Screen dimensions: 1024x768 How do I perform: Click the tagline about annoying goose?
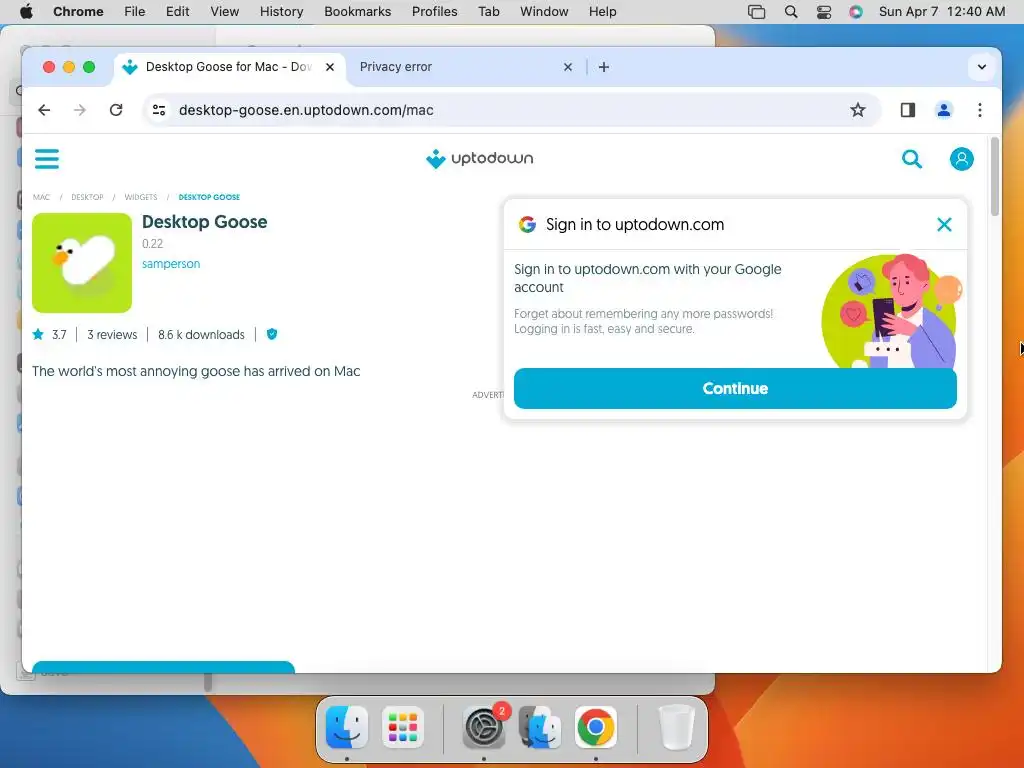(x=196, y=371)
